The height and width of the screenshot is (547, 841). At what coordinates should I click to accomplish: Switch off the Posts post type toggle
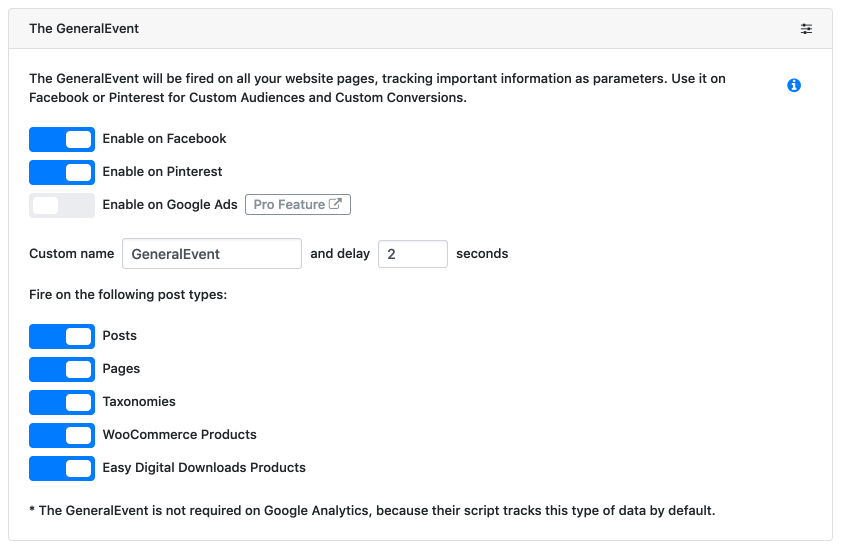(62, 336)
